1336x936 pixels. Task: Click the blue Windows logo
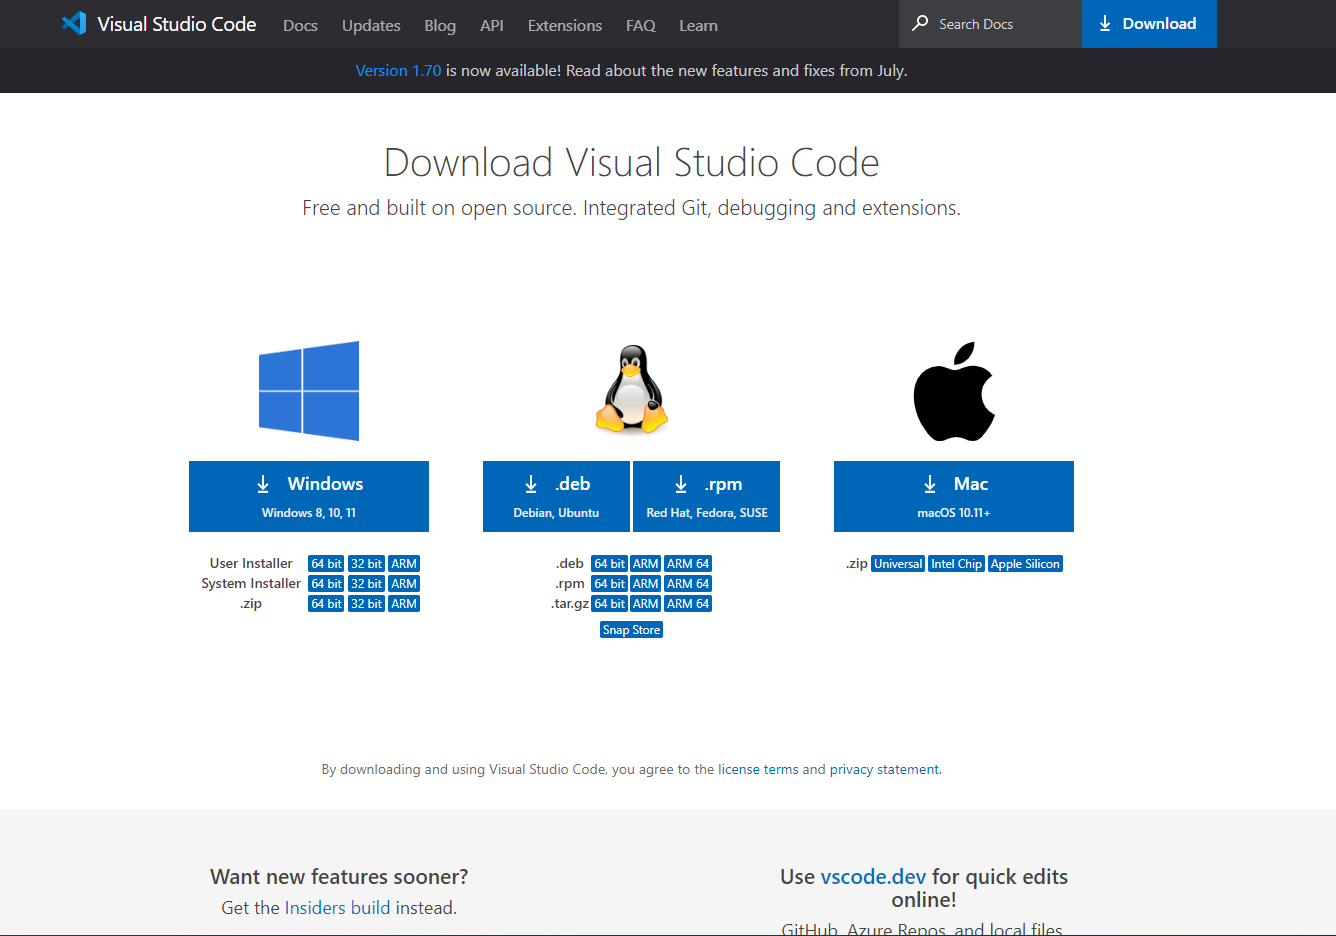click(309, 391)
